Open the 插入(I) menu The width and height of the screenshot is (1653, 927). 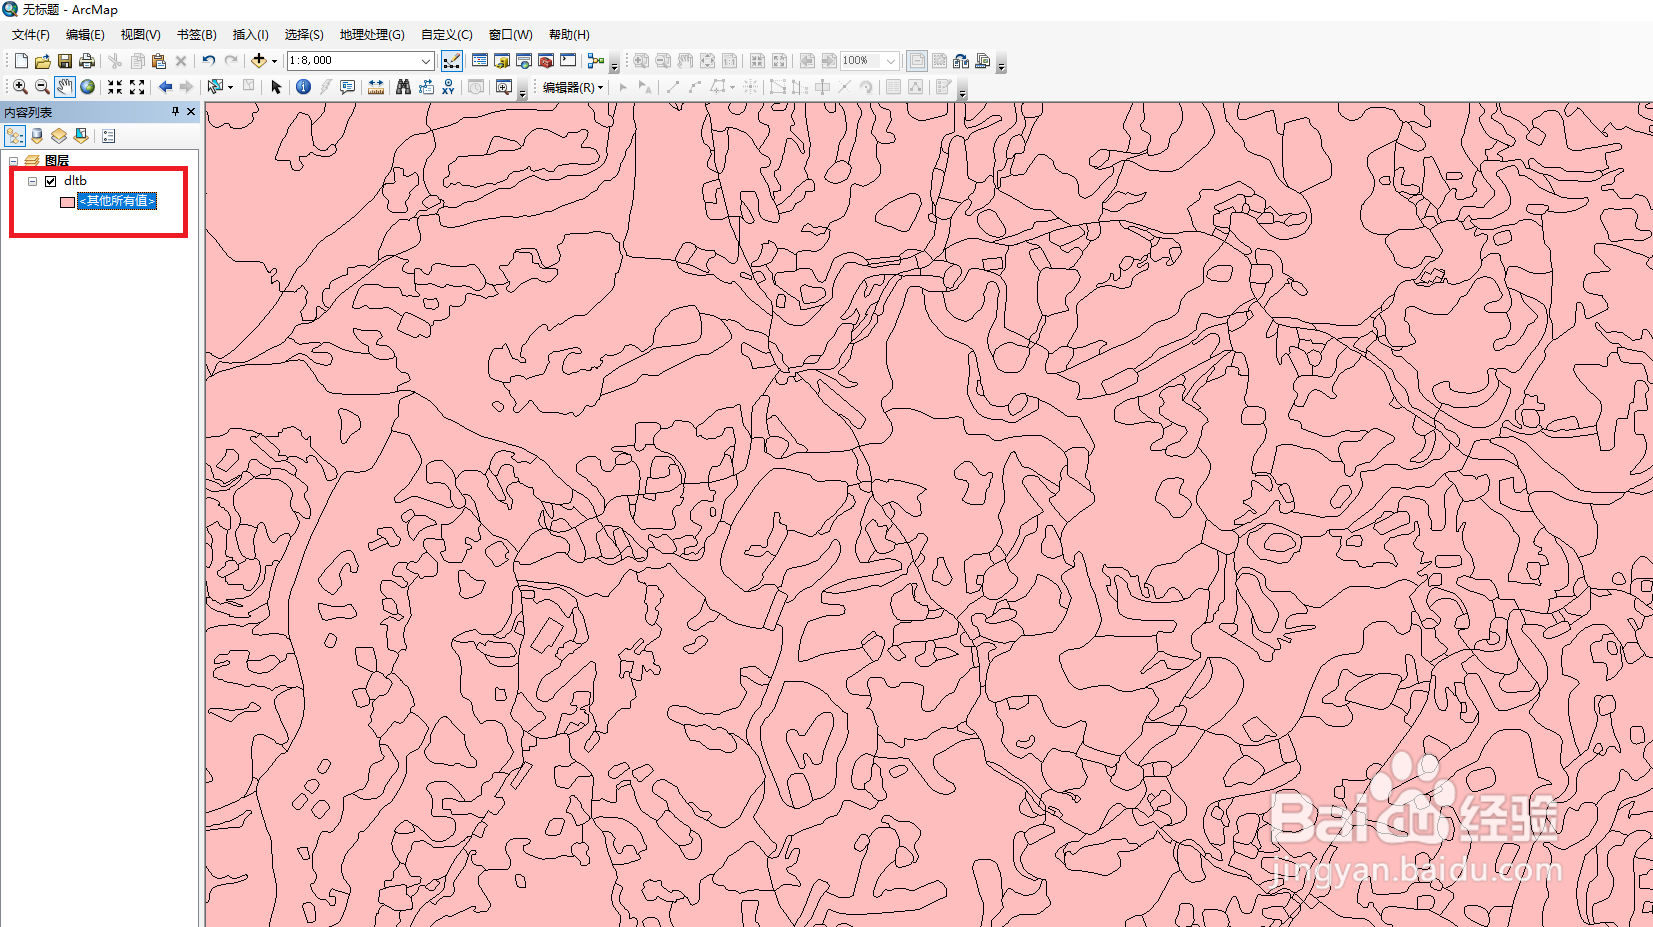250,35
